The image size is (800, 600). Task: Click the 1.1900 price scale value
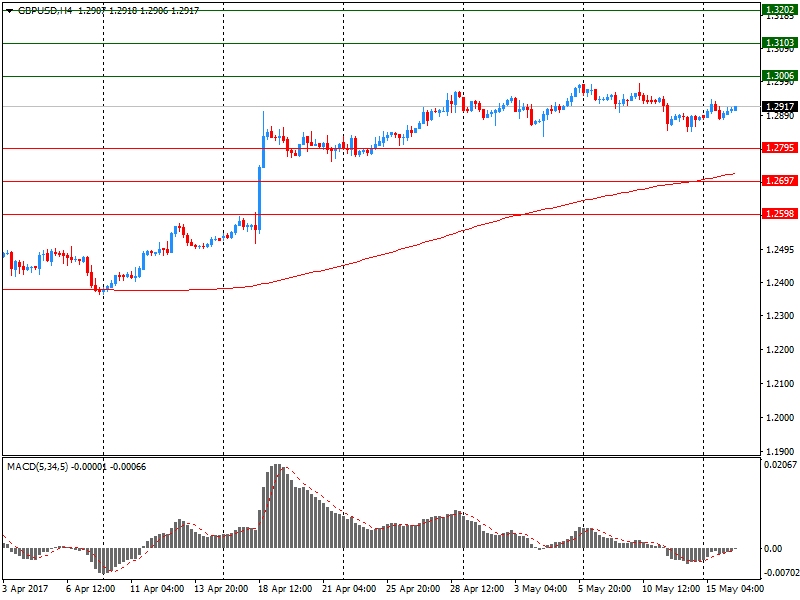tap(780, 451)
